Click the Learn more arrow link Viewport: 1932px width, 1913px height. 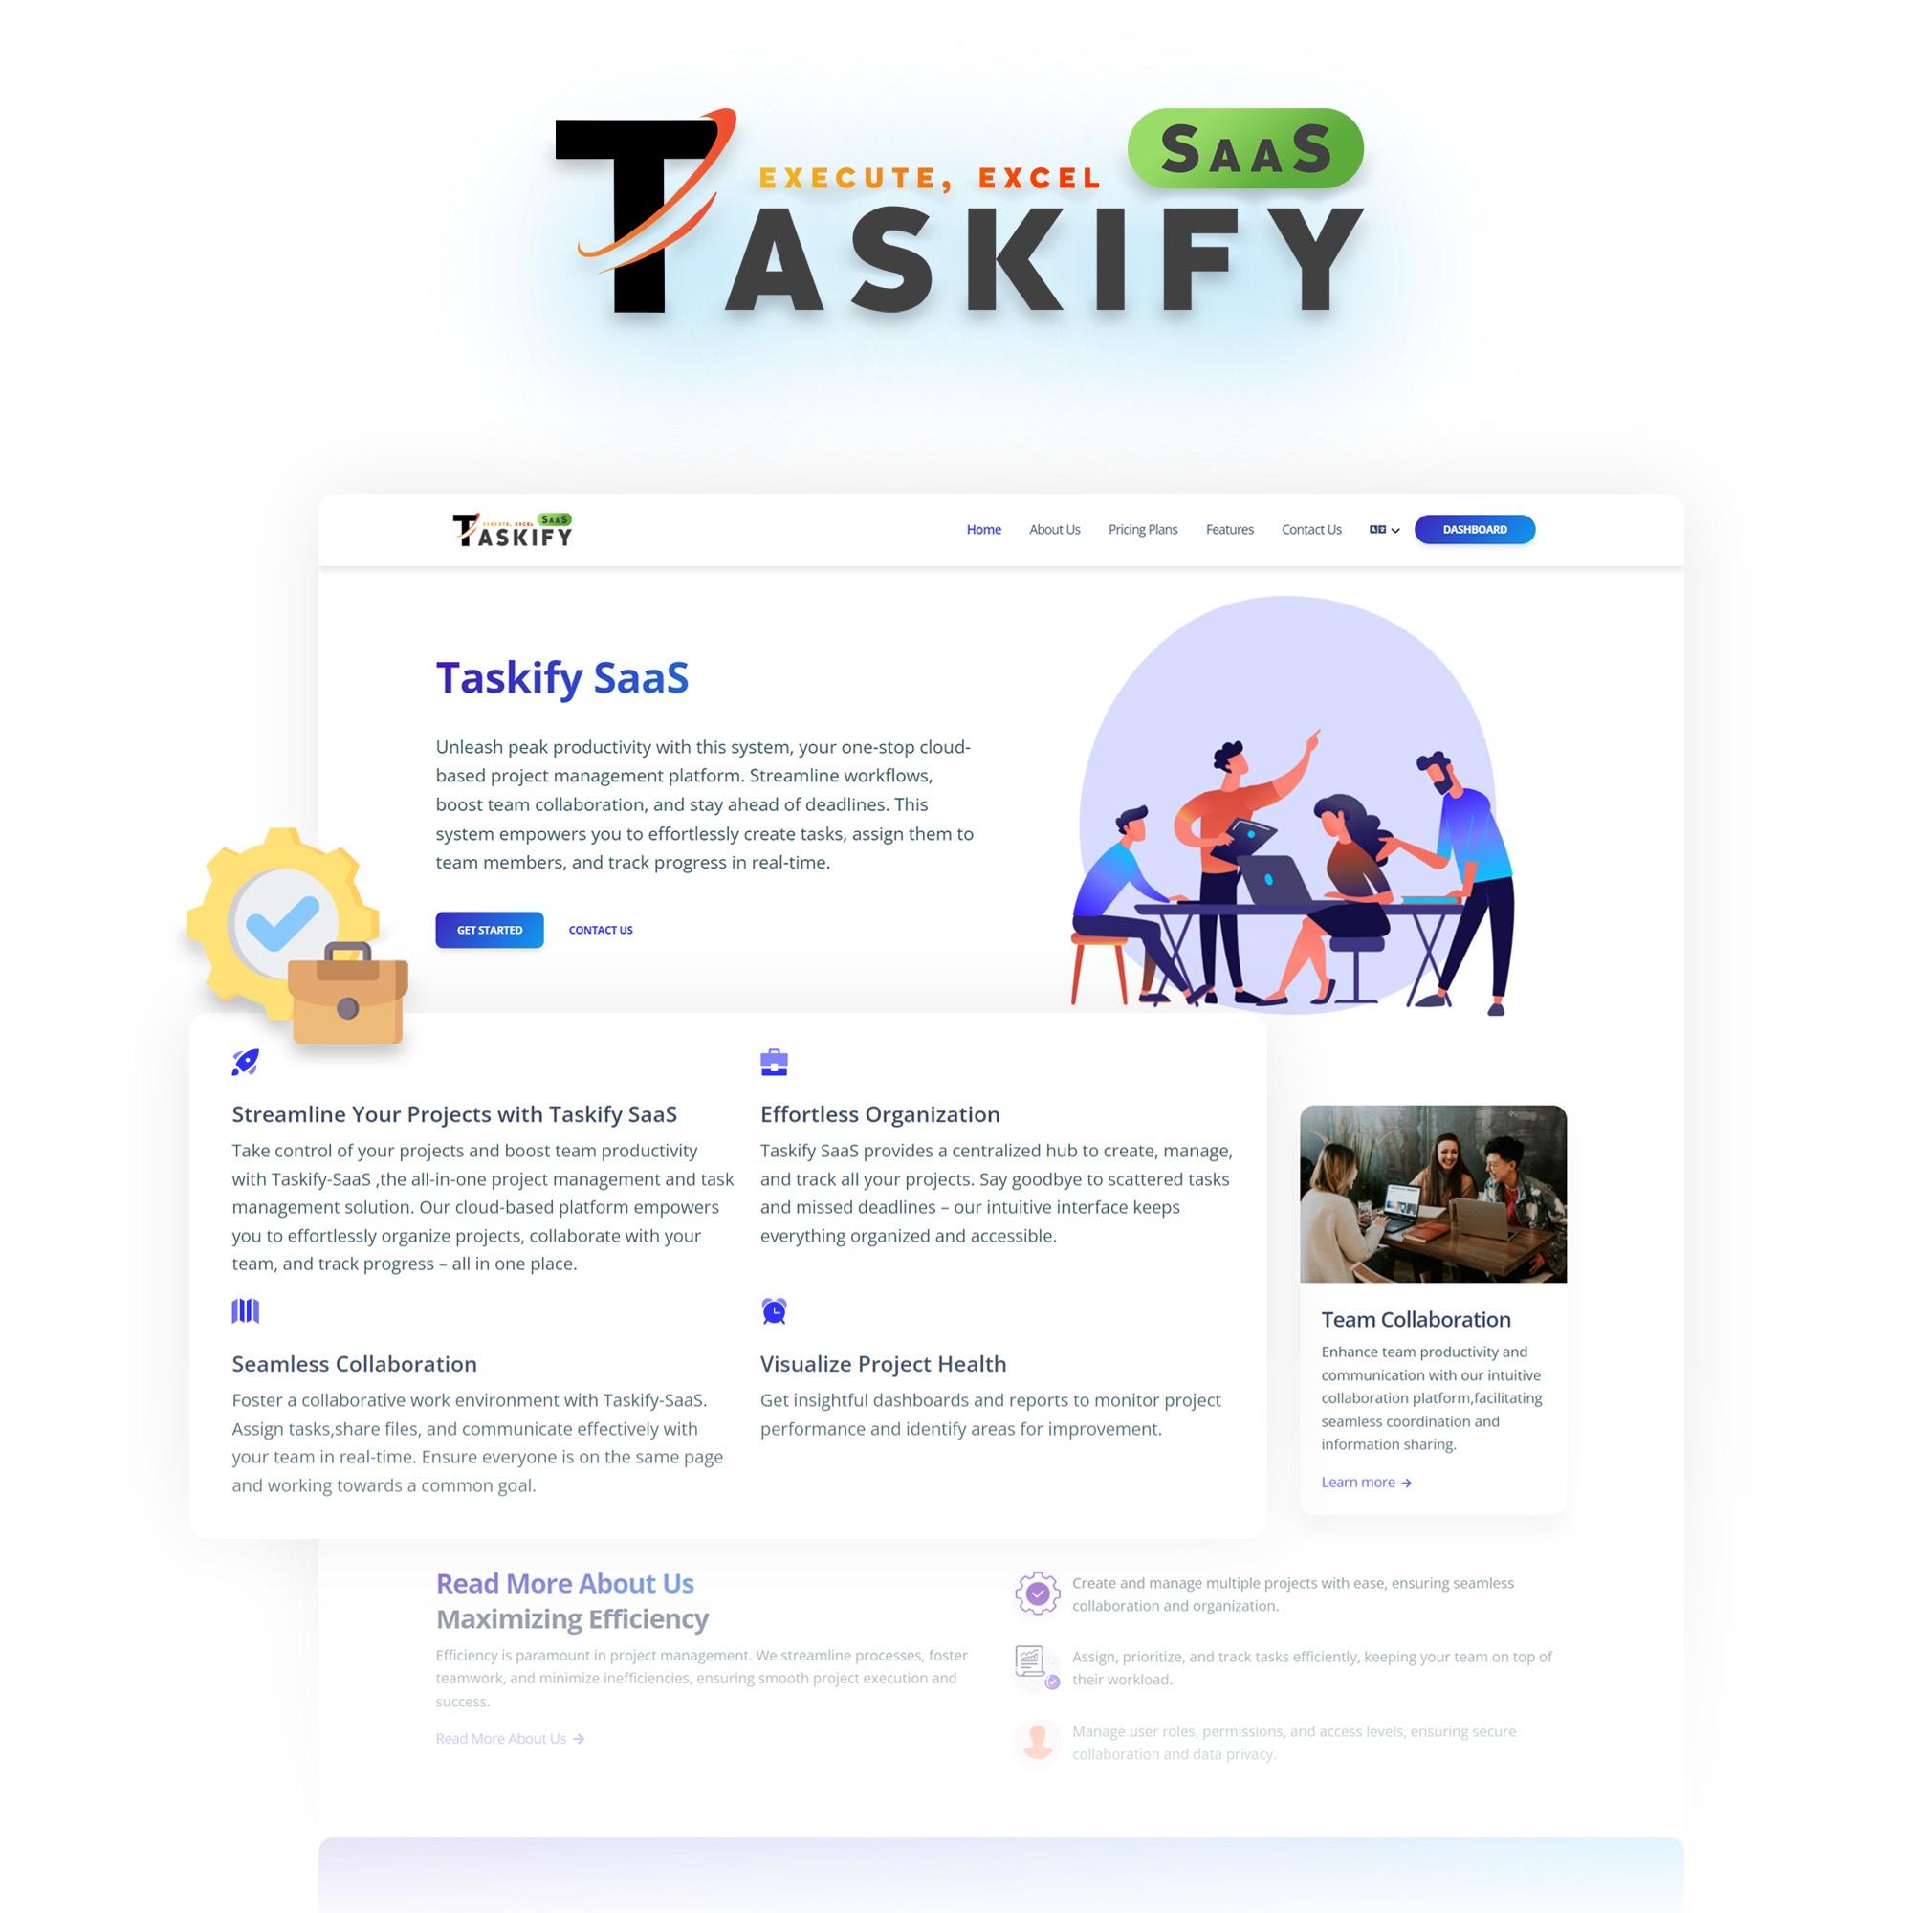(1365, 1482)
